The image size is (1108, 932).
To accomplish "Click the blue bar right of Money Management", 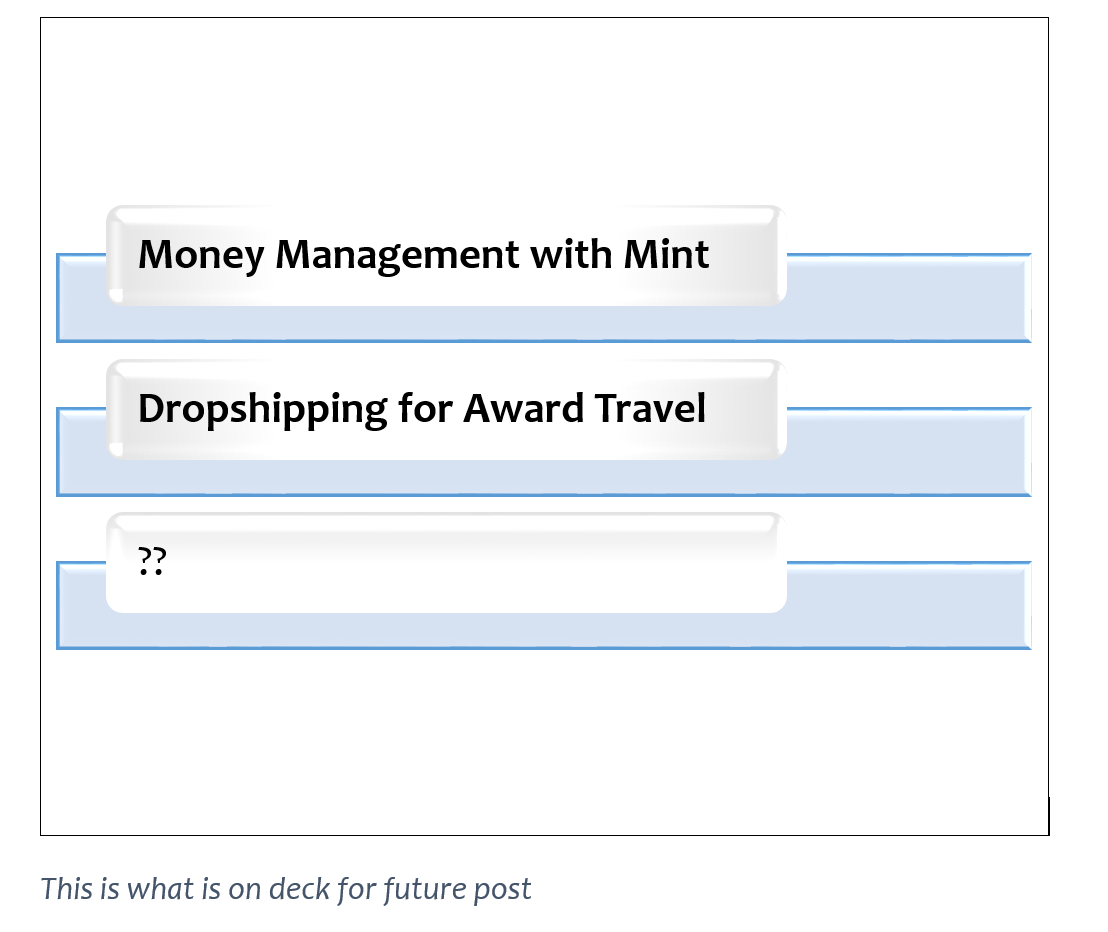I will click(907, 298).
